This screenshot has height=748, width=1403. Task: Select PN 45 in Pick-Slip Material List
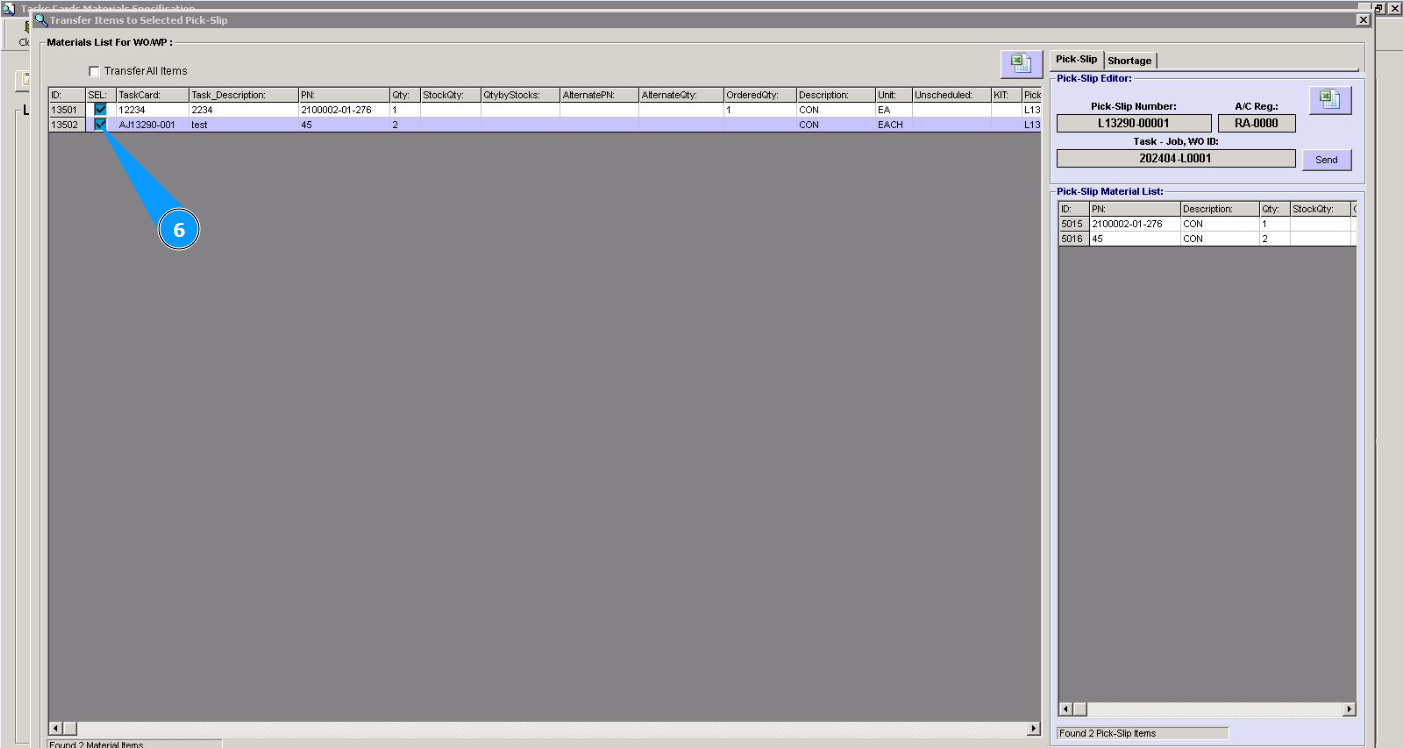pyautogui.click(x=1134, y=239)
